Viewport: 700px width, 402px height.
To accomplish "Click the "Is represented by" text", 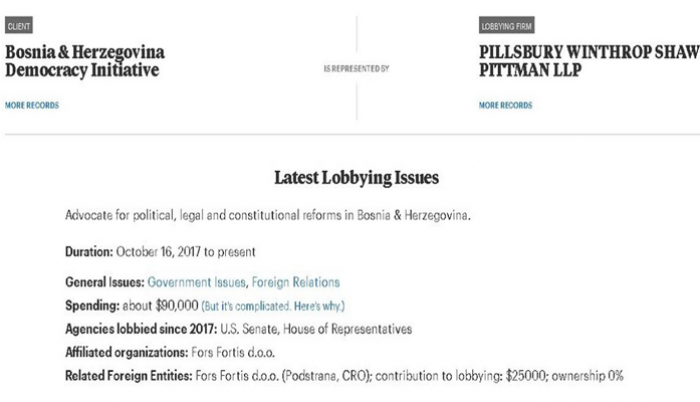I will tap(356, 68).
